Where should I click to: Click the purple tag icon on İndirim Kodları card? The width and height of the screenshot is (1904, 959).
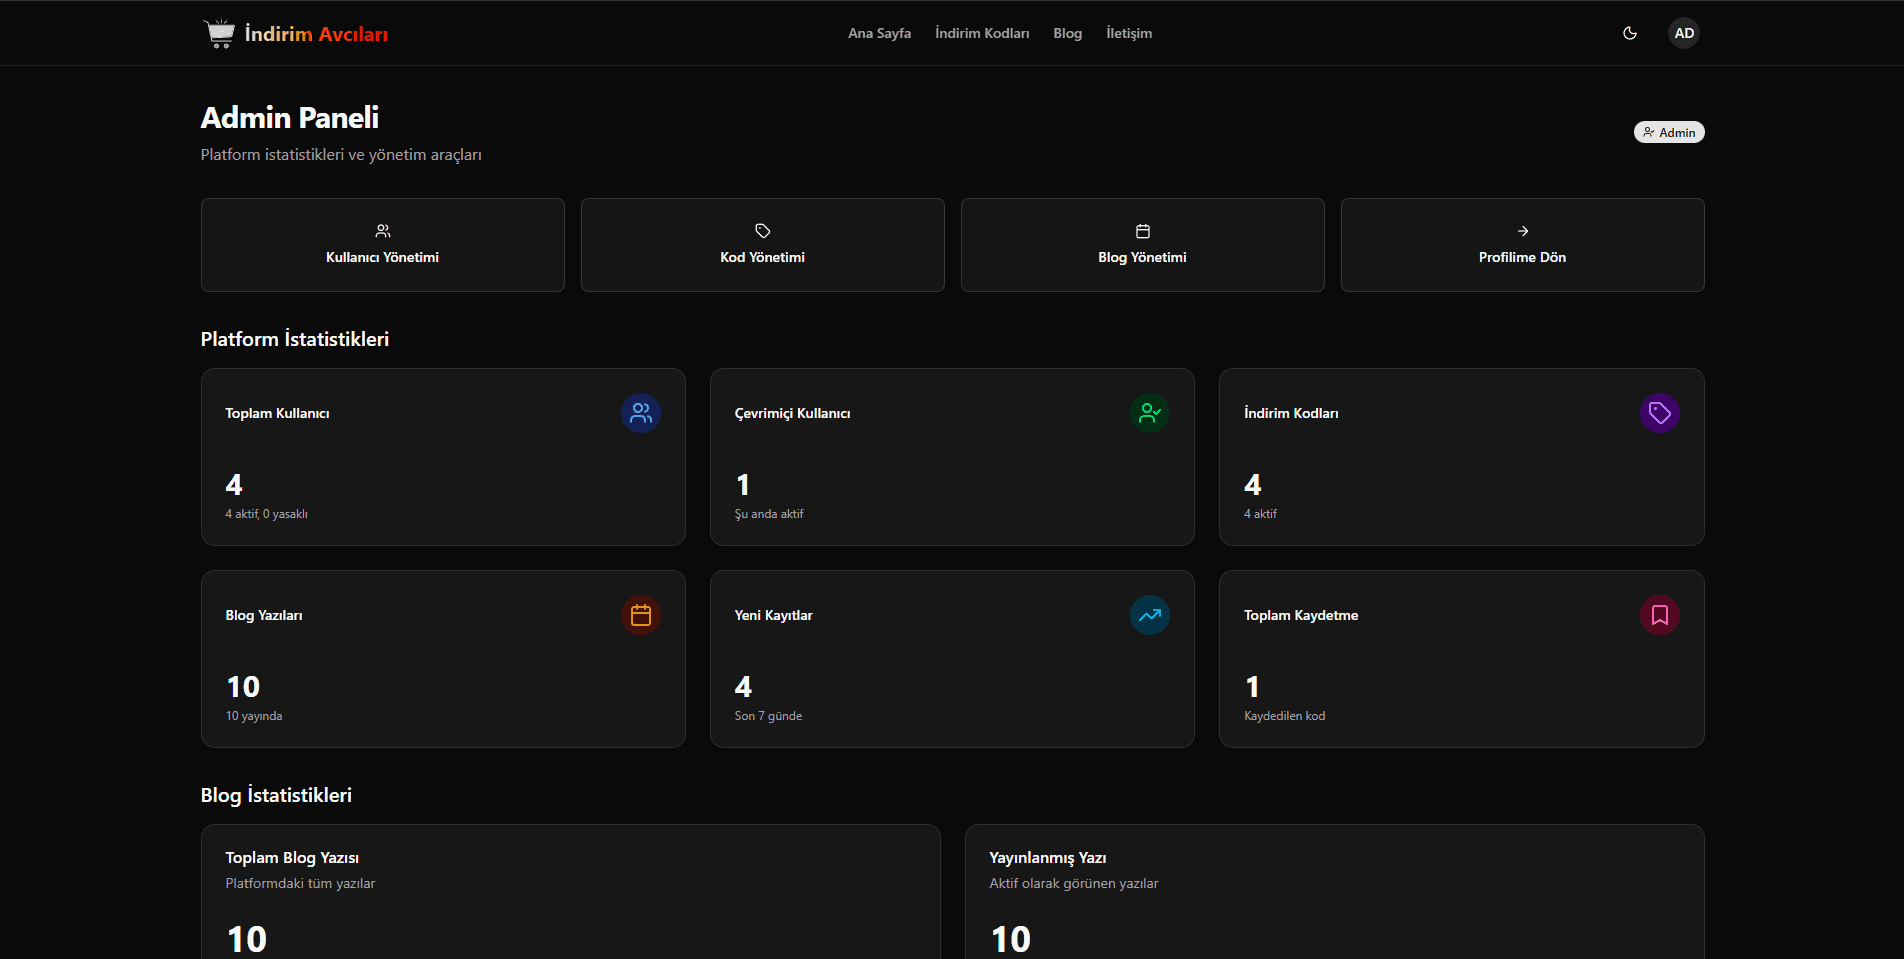[x=1659, y=413]
